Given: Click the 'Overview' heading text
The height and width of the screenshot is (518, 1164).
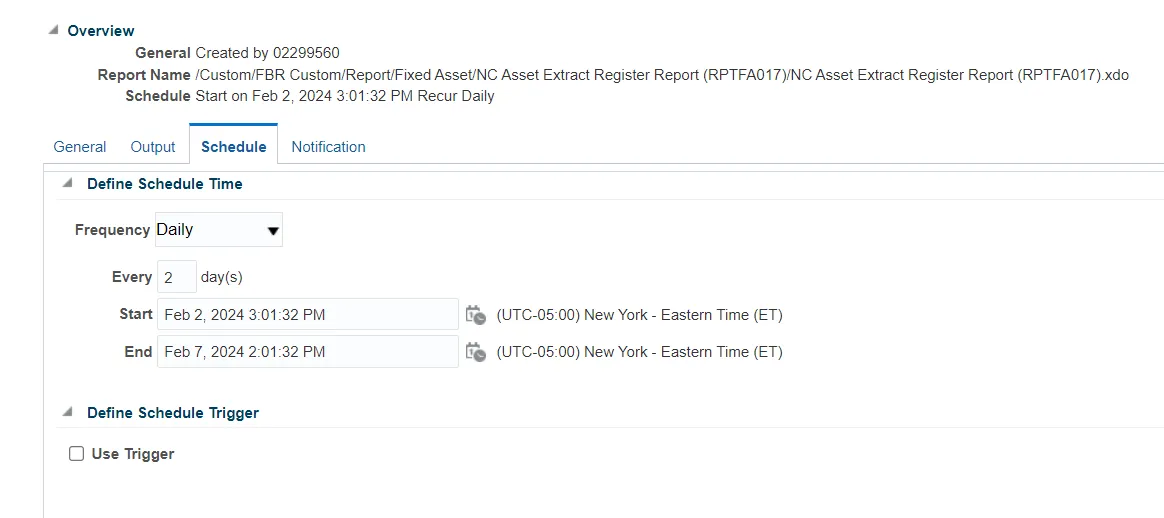Looking at the screenshot, I should [x=101, y=30].
